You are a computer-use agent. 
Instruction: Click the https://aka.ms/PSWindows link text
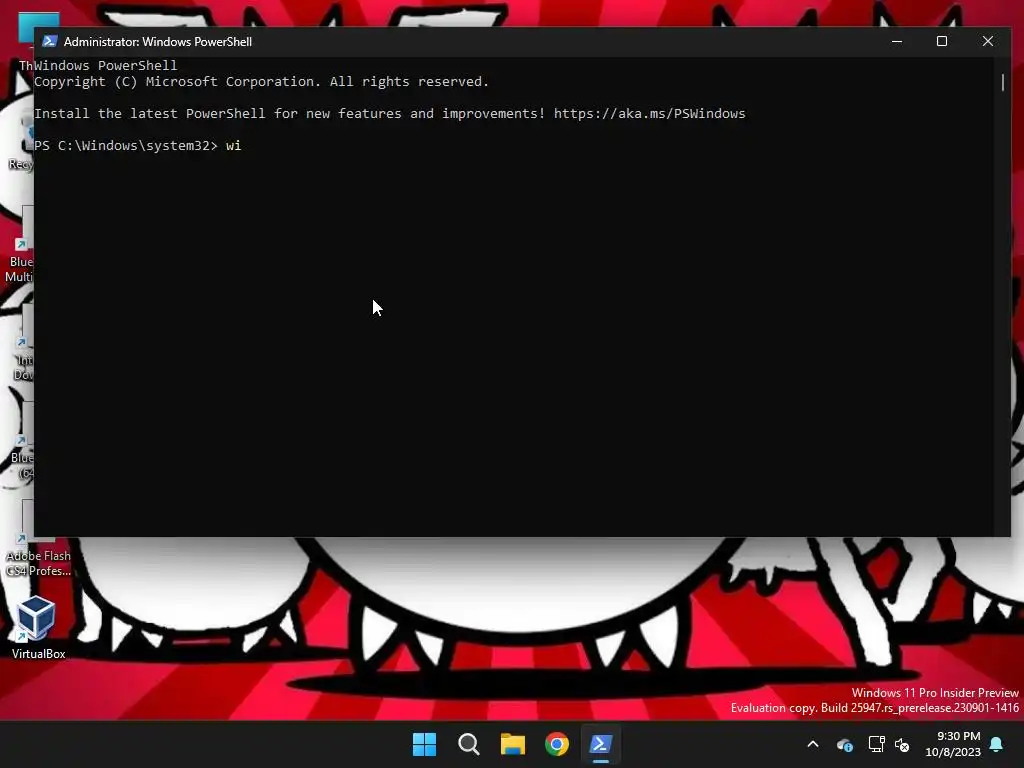pyautogui.click(x=649, y=114)
